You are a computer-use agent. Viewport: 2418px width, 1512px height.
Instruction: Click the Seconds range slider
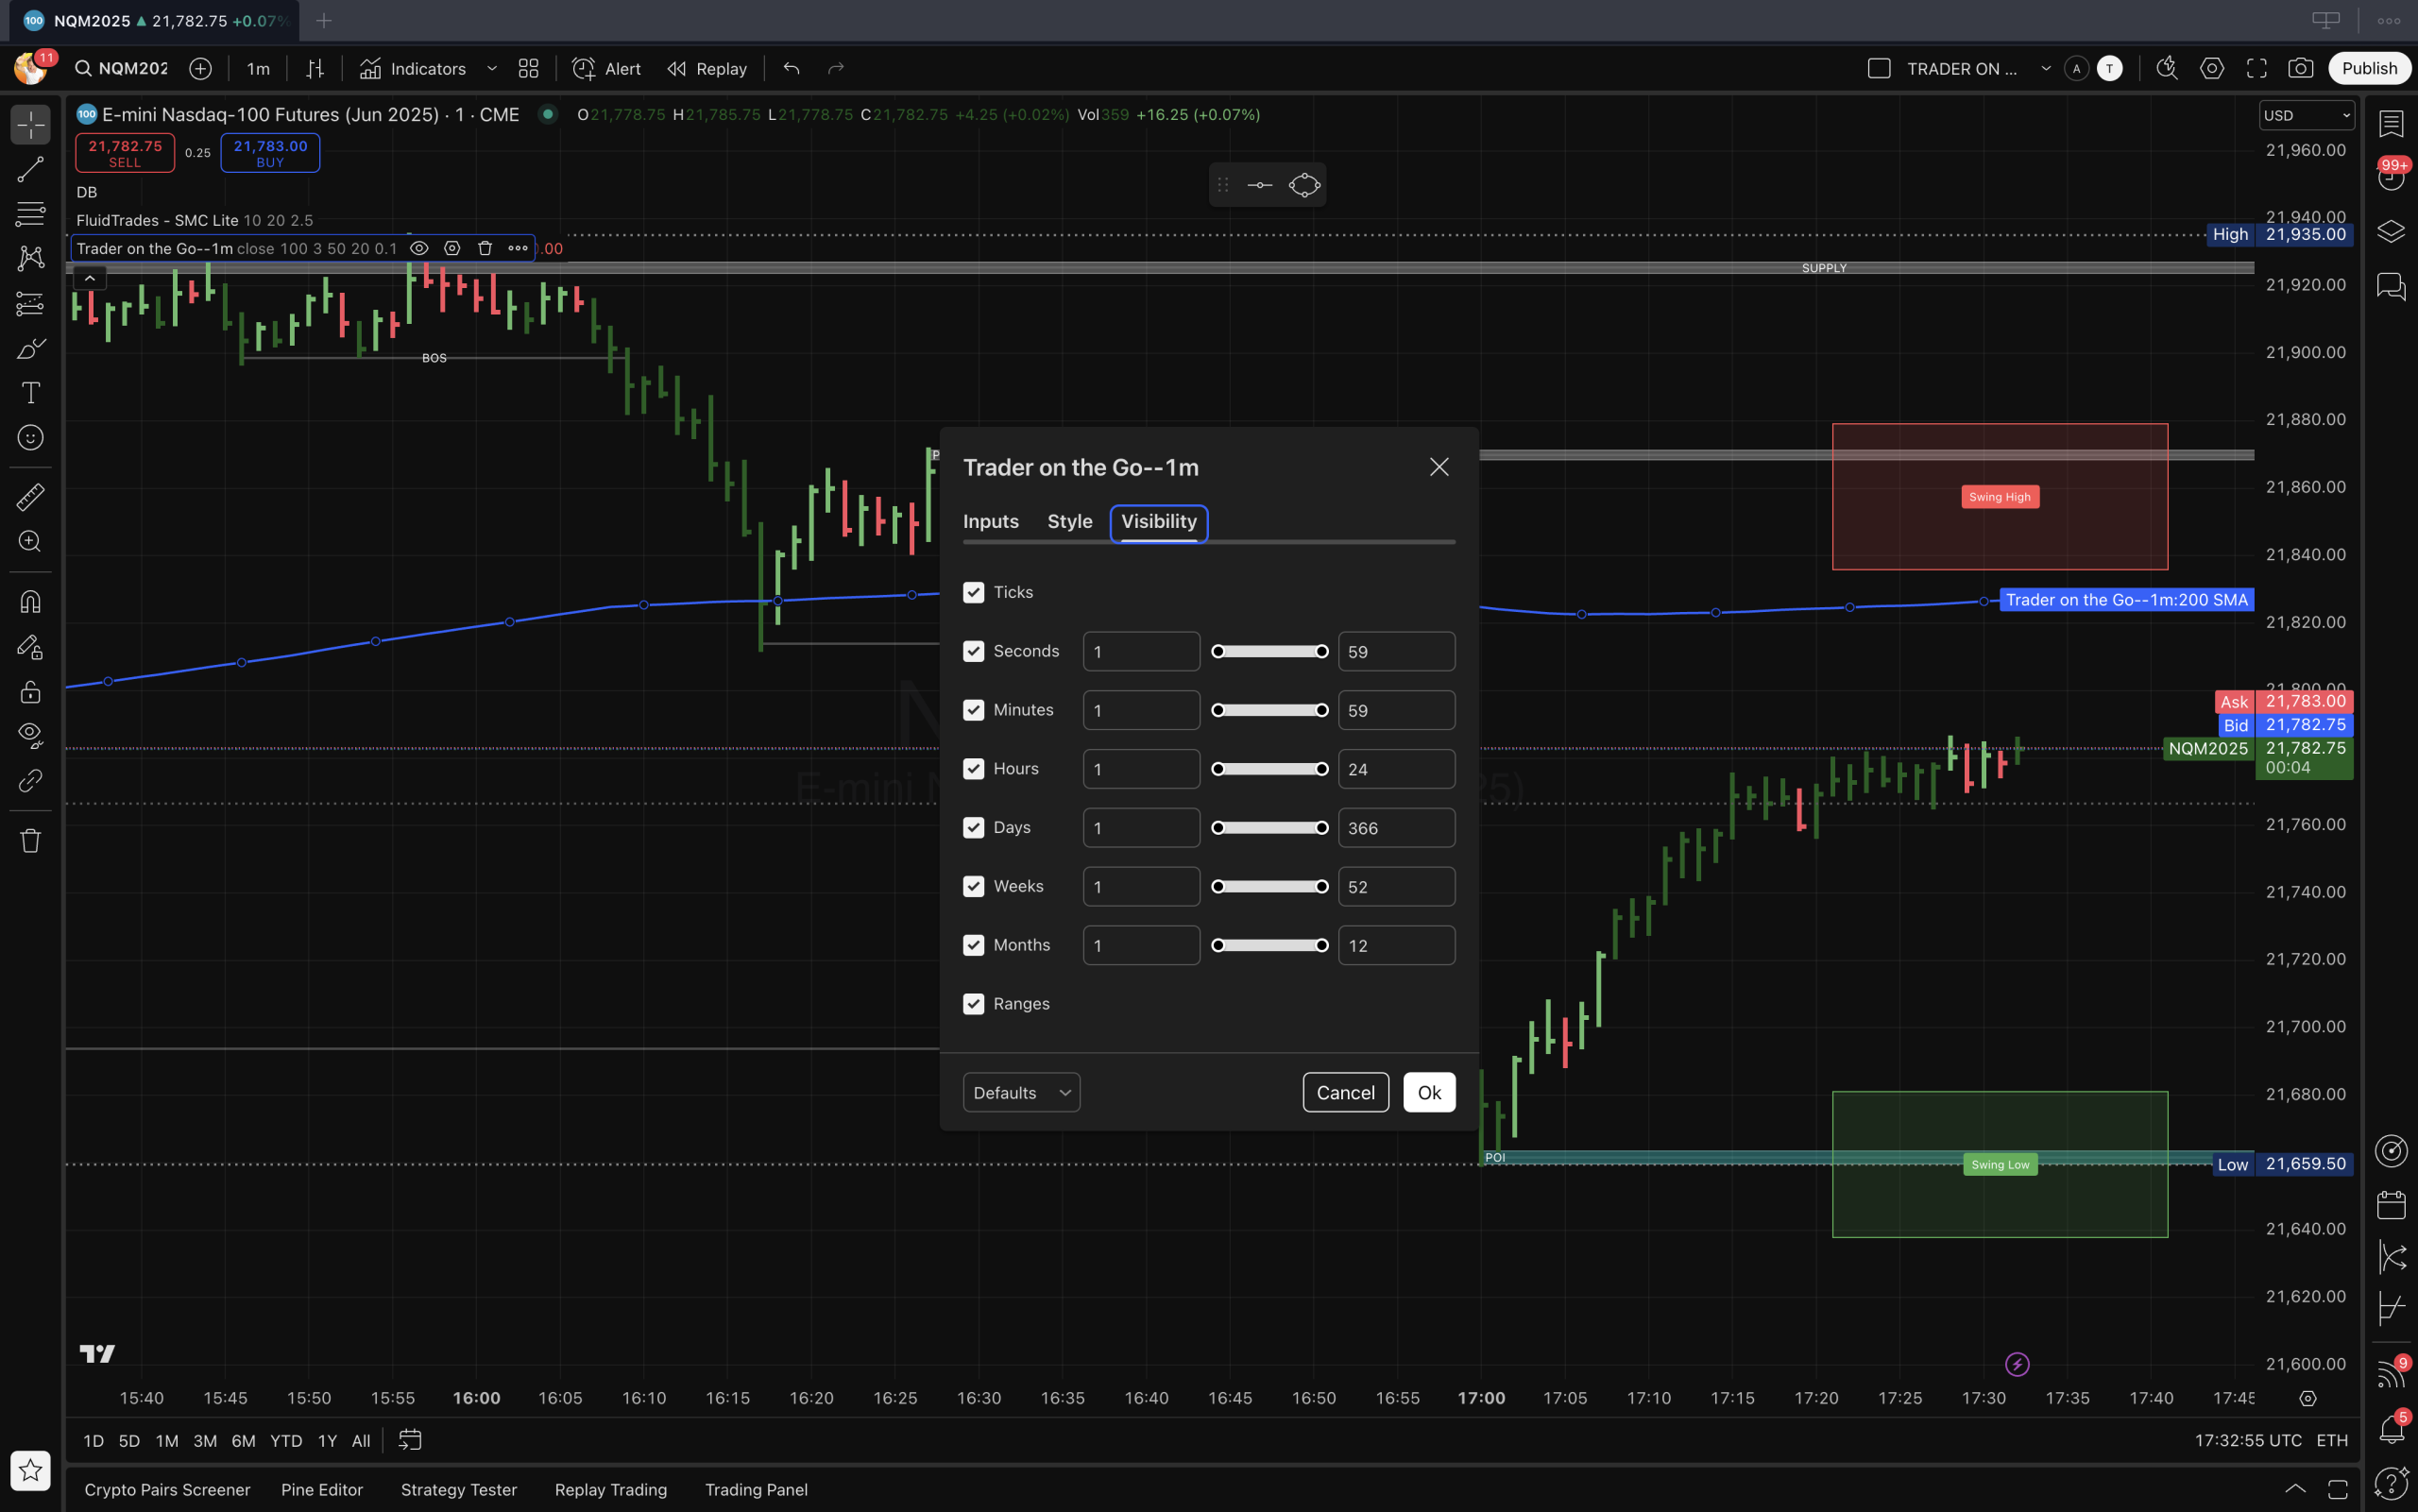[x=1269, y=651]
